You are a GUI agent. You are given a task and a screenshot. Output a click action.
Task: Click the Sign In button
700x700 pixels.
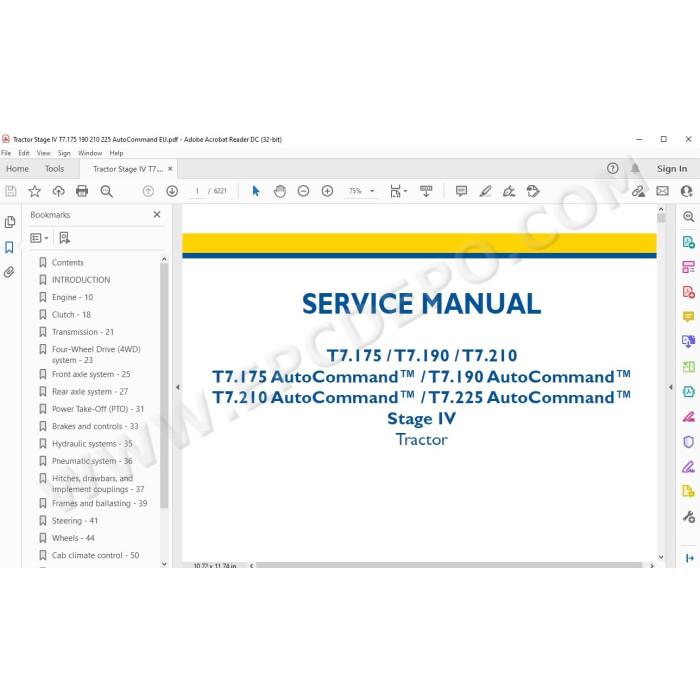[672, 169]
